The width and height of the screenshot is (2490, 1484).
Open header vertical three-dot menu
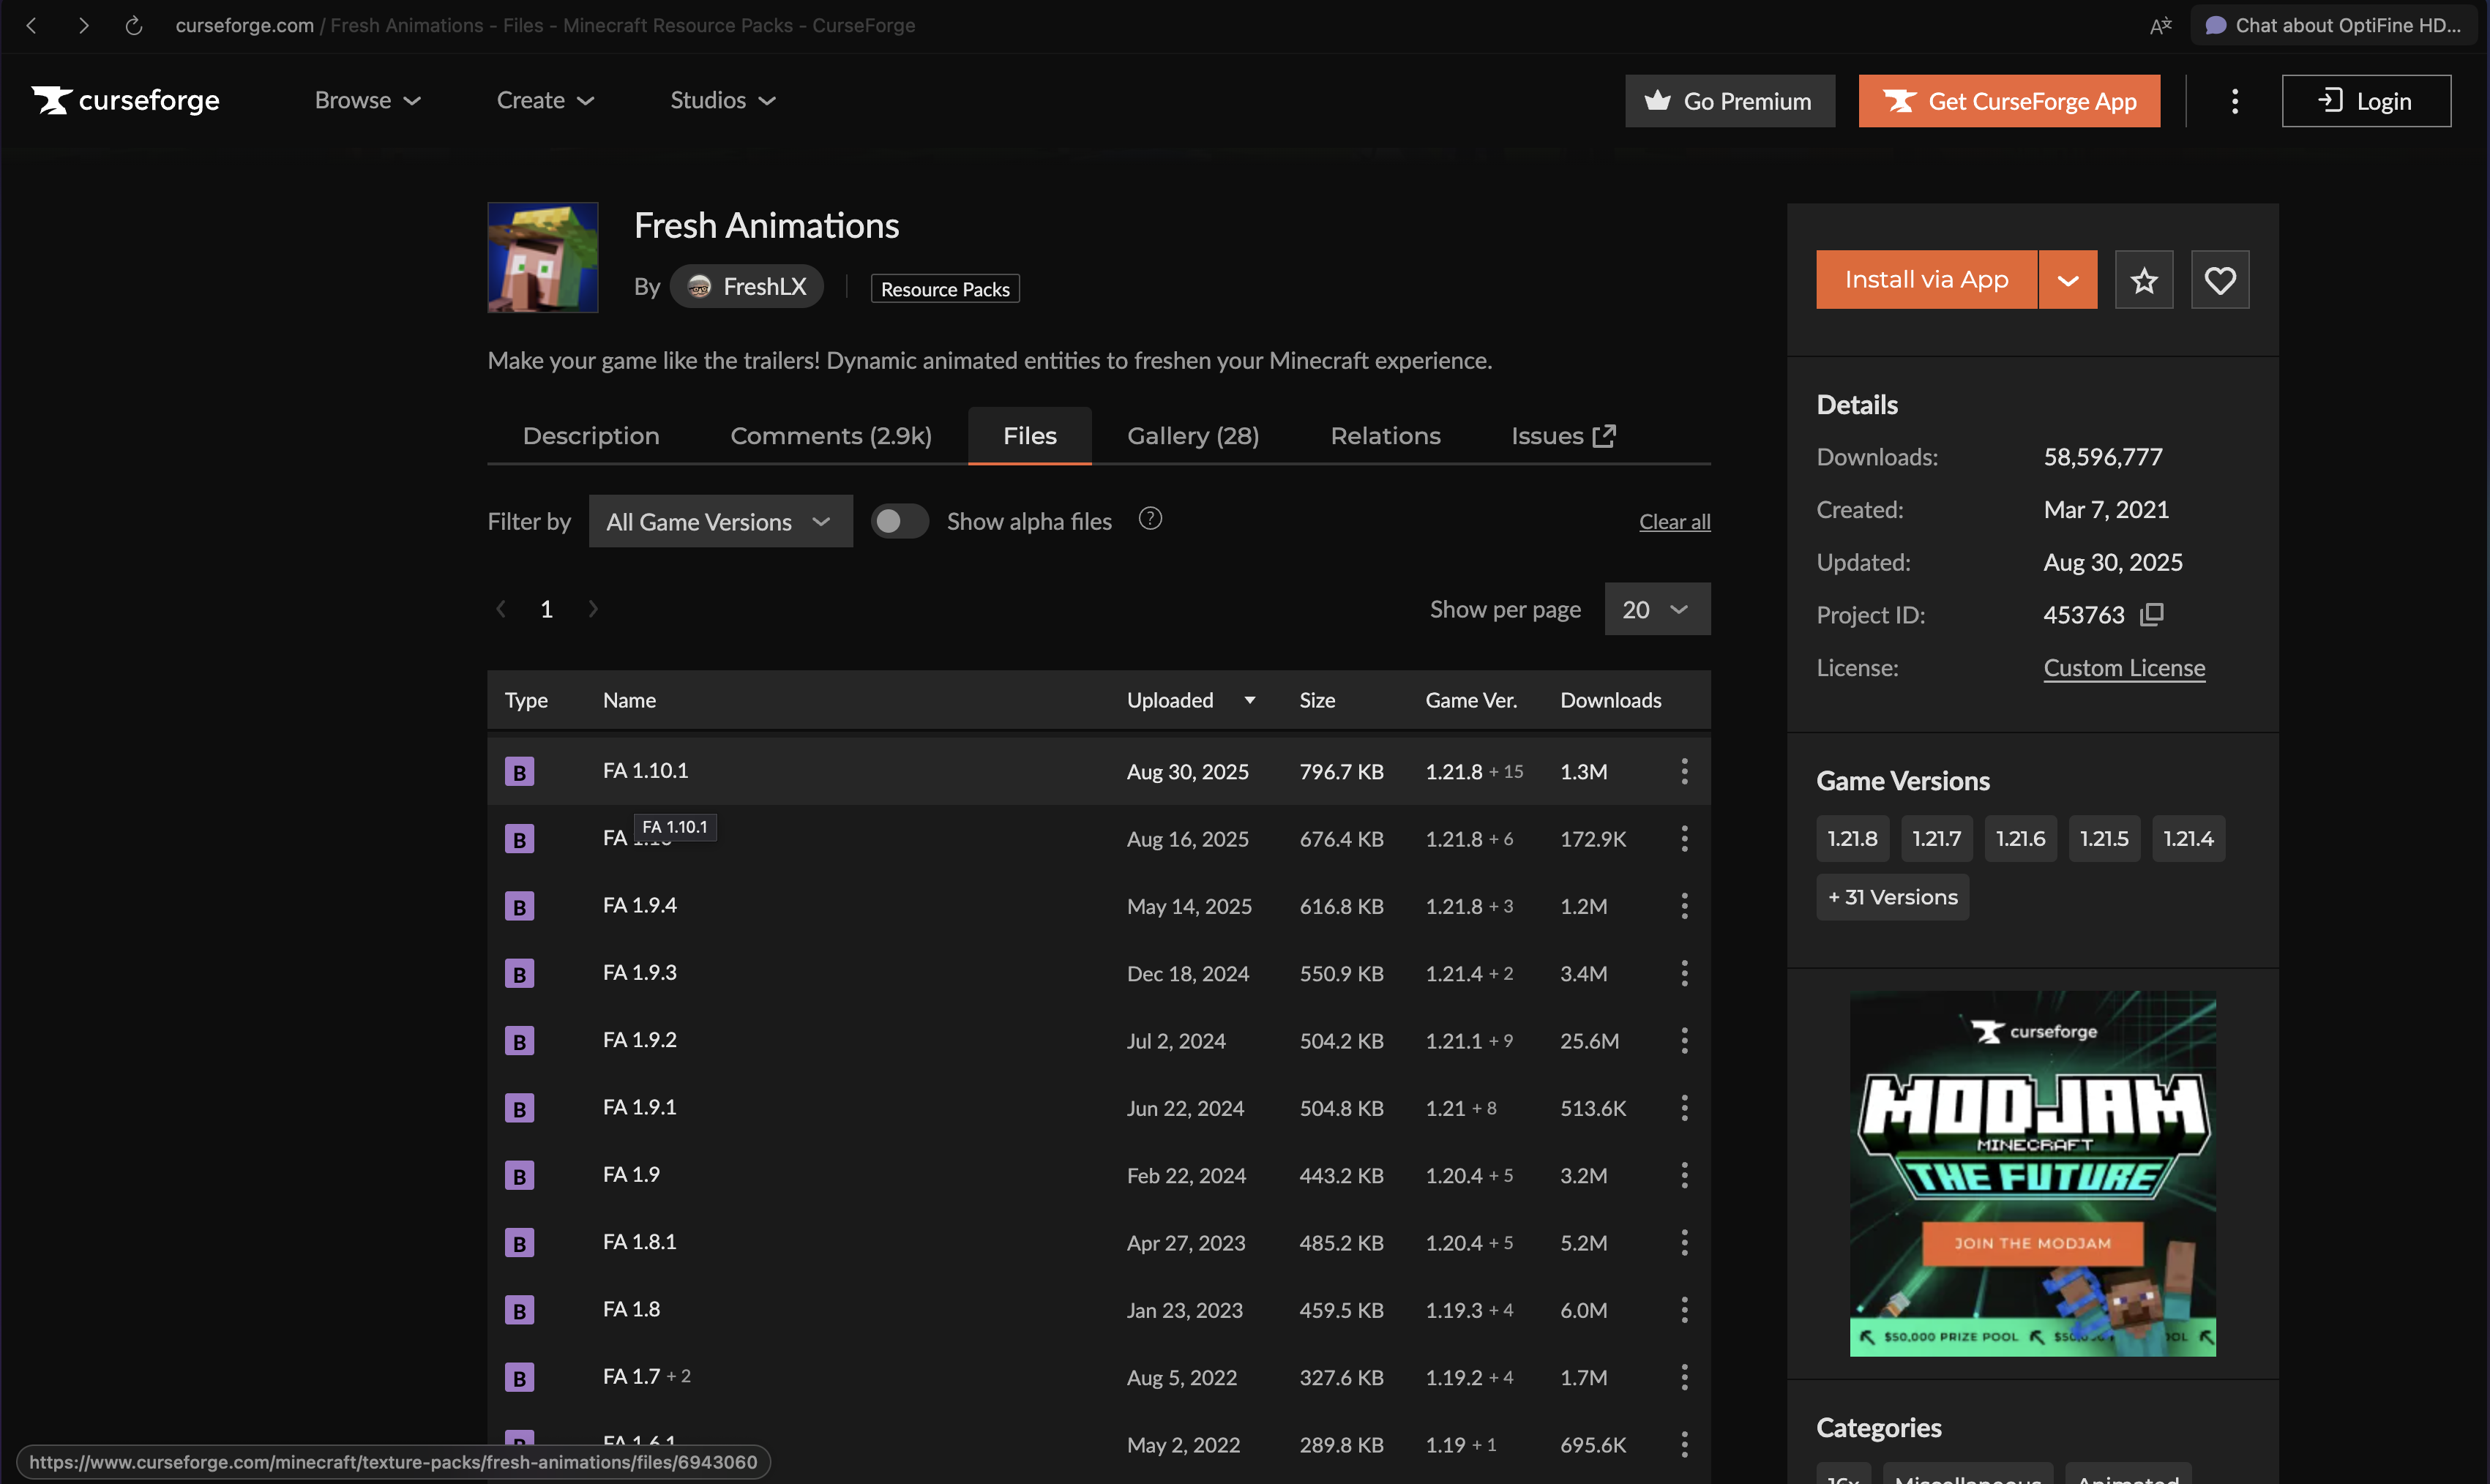2234,101
